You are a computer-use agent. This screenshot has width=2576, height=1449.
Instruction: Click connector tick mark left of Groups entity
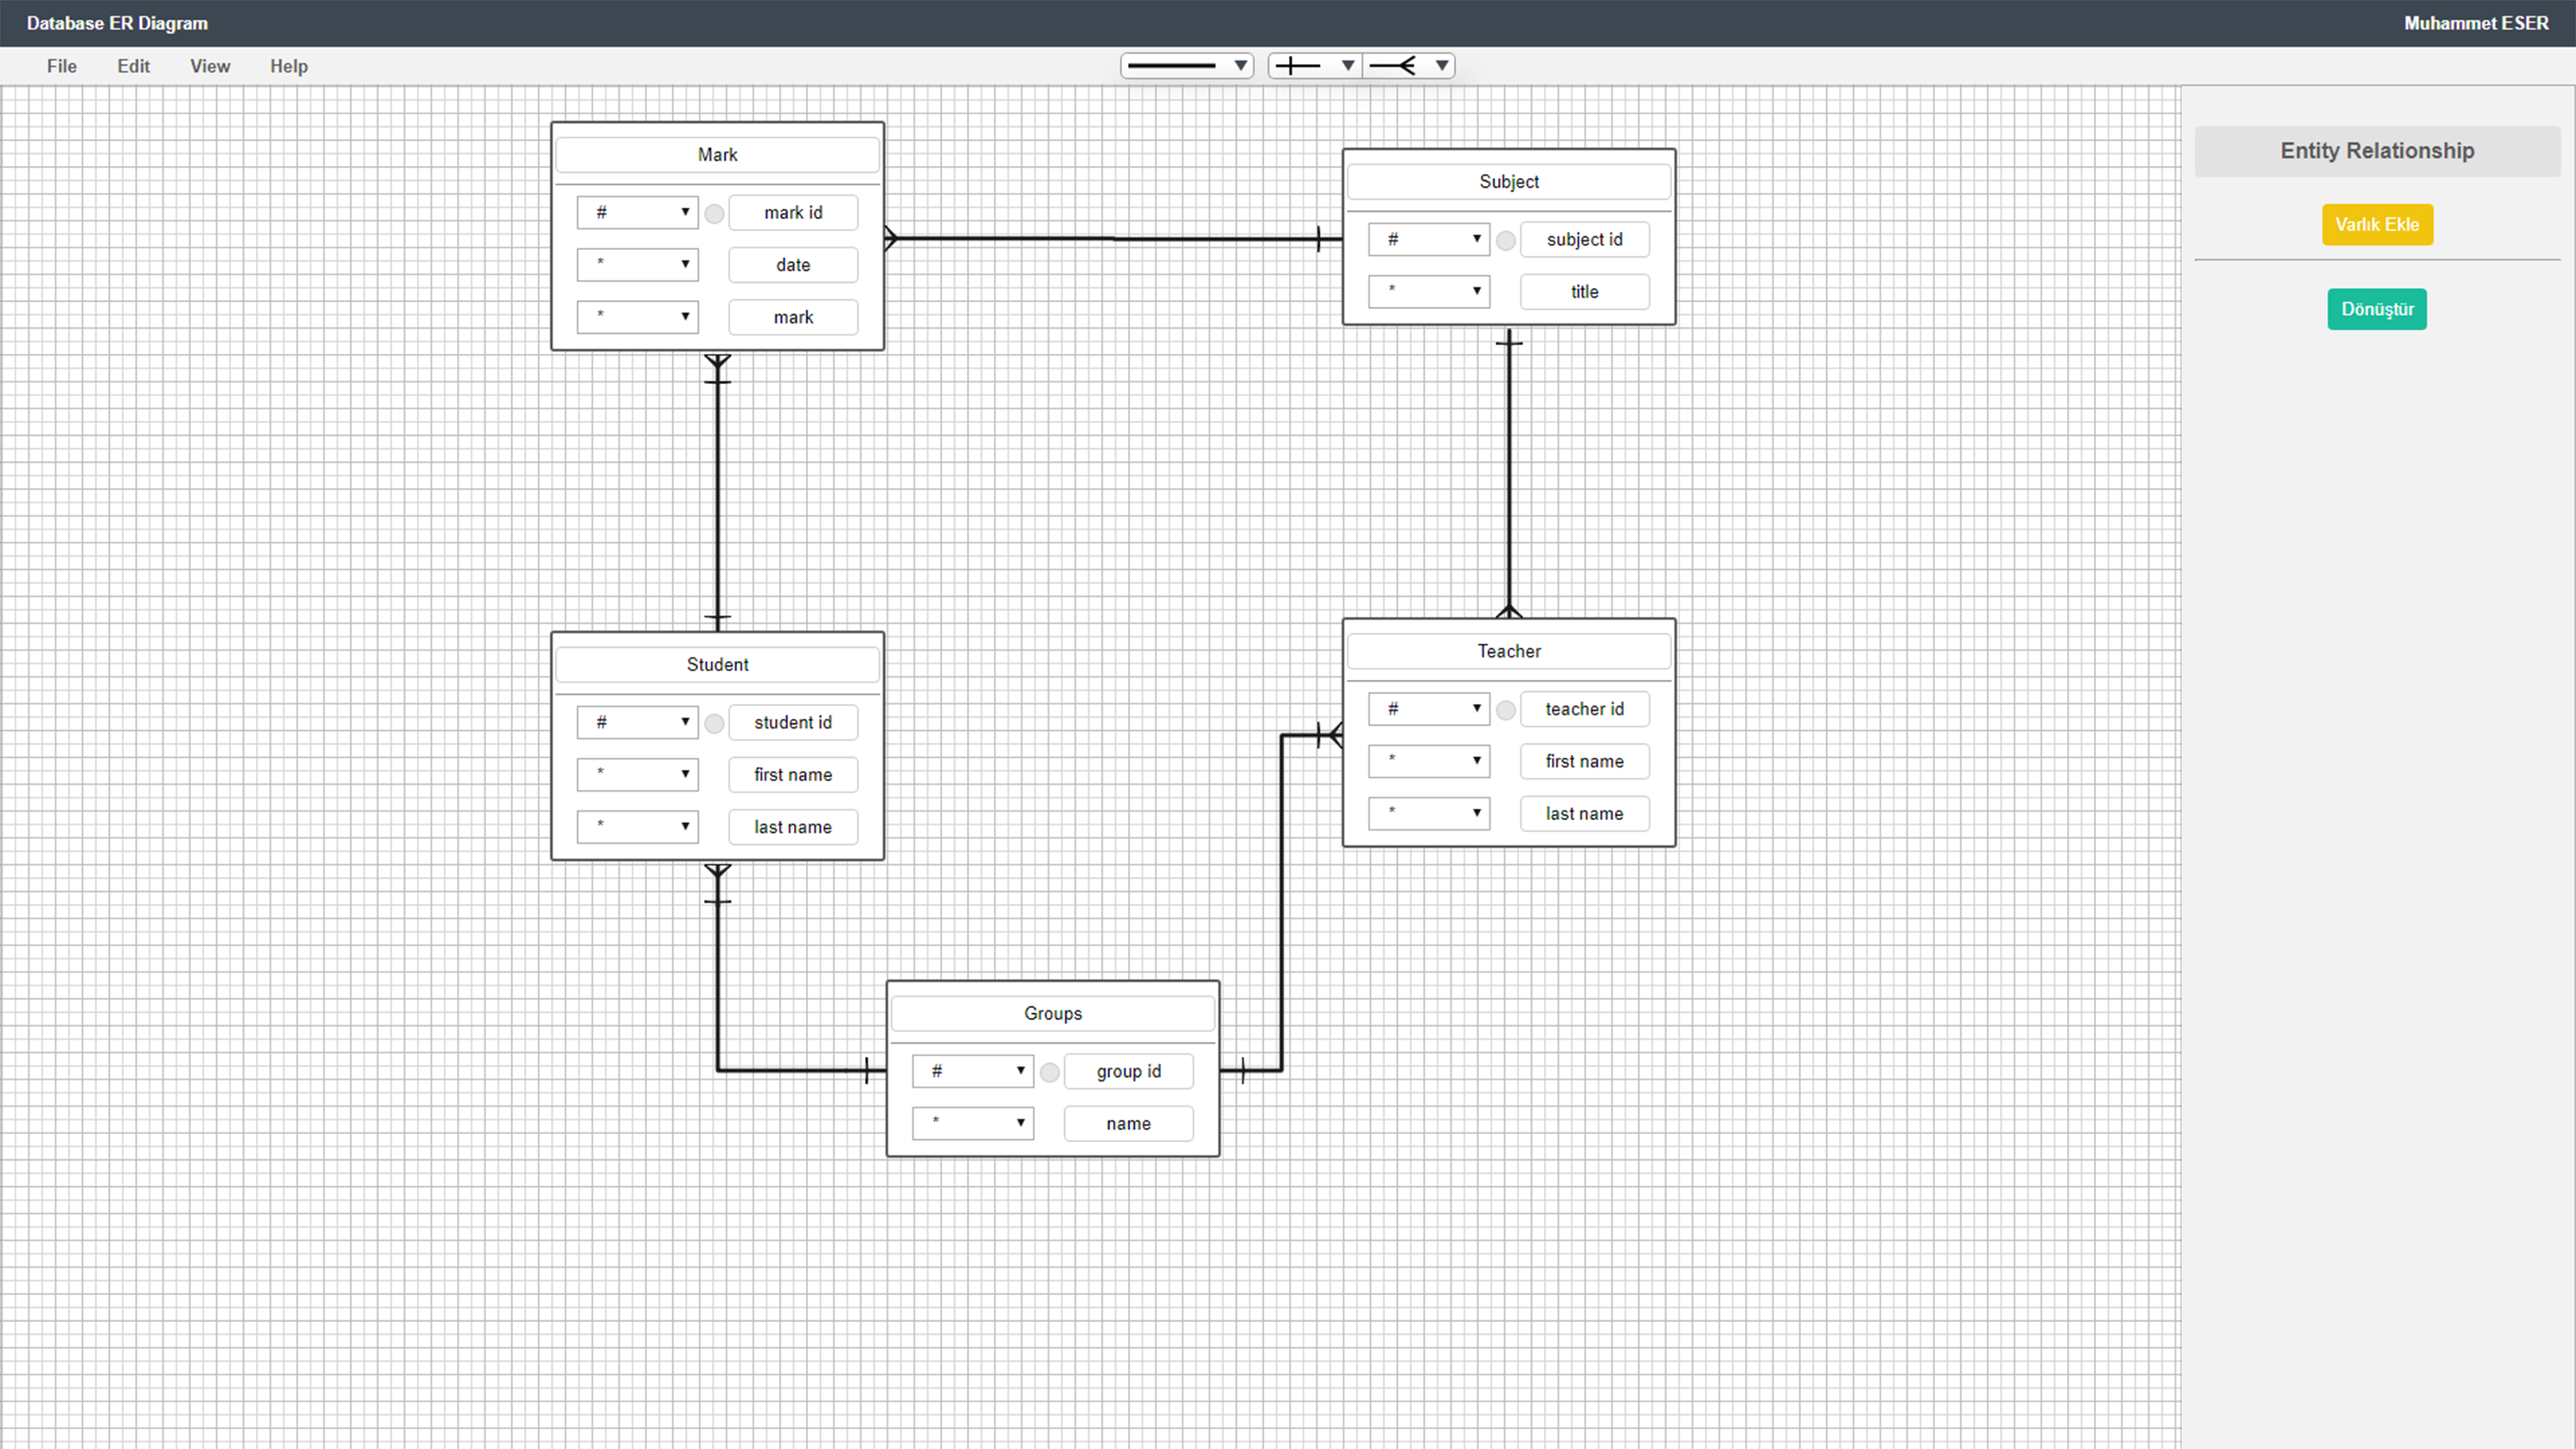tap(867, 1070)
